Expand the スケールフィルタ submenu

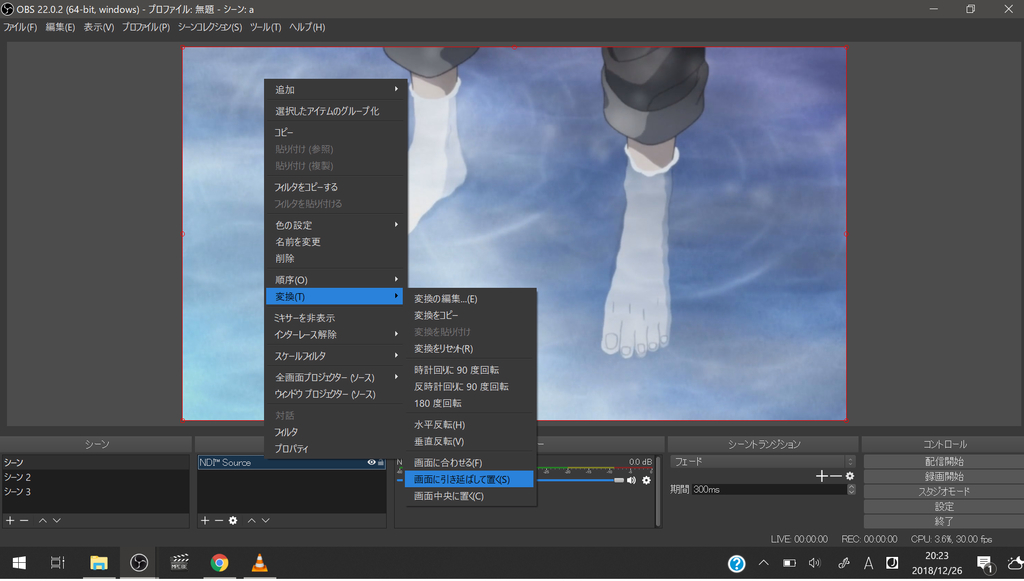[334, 356]
